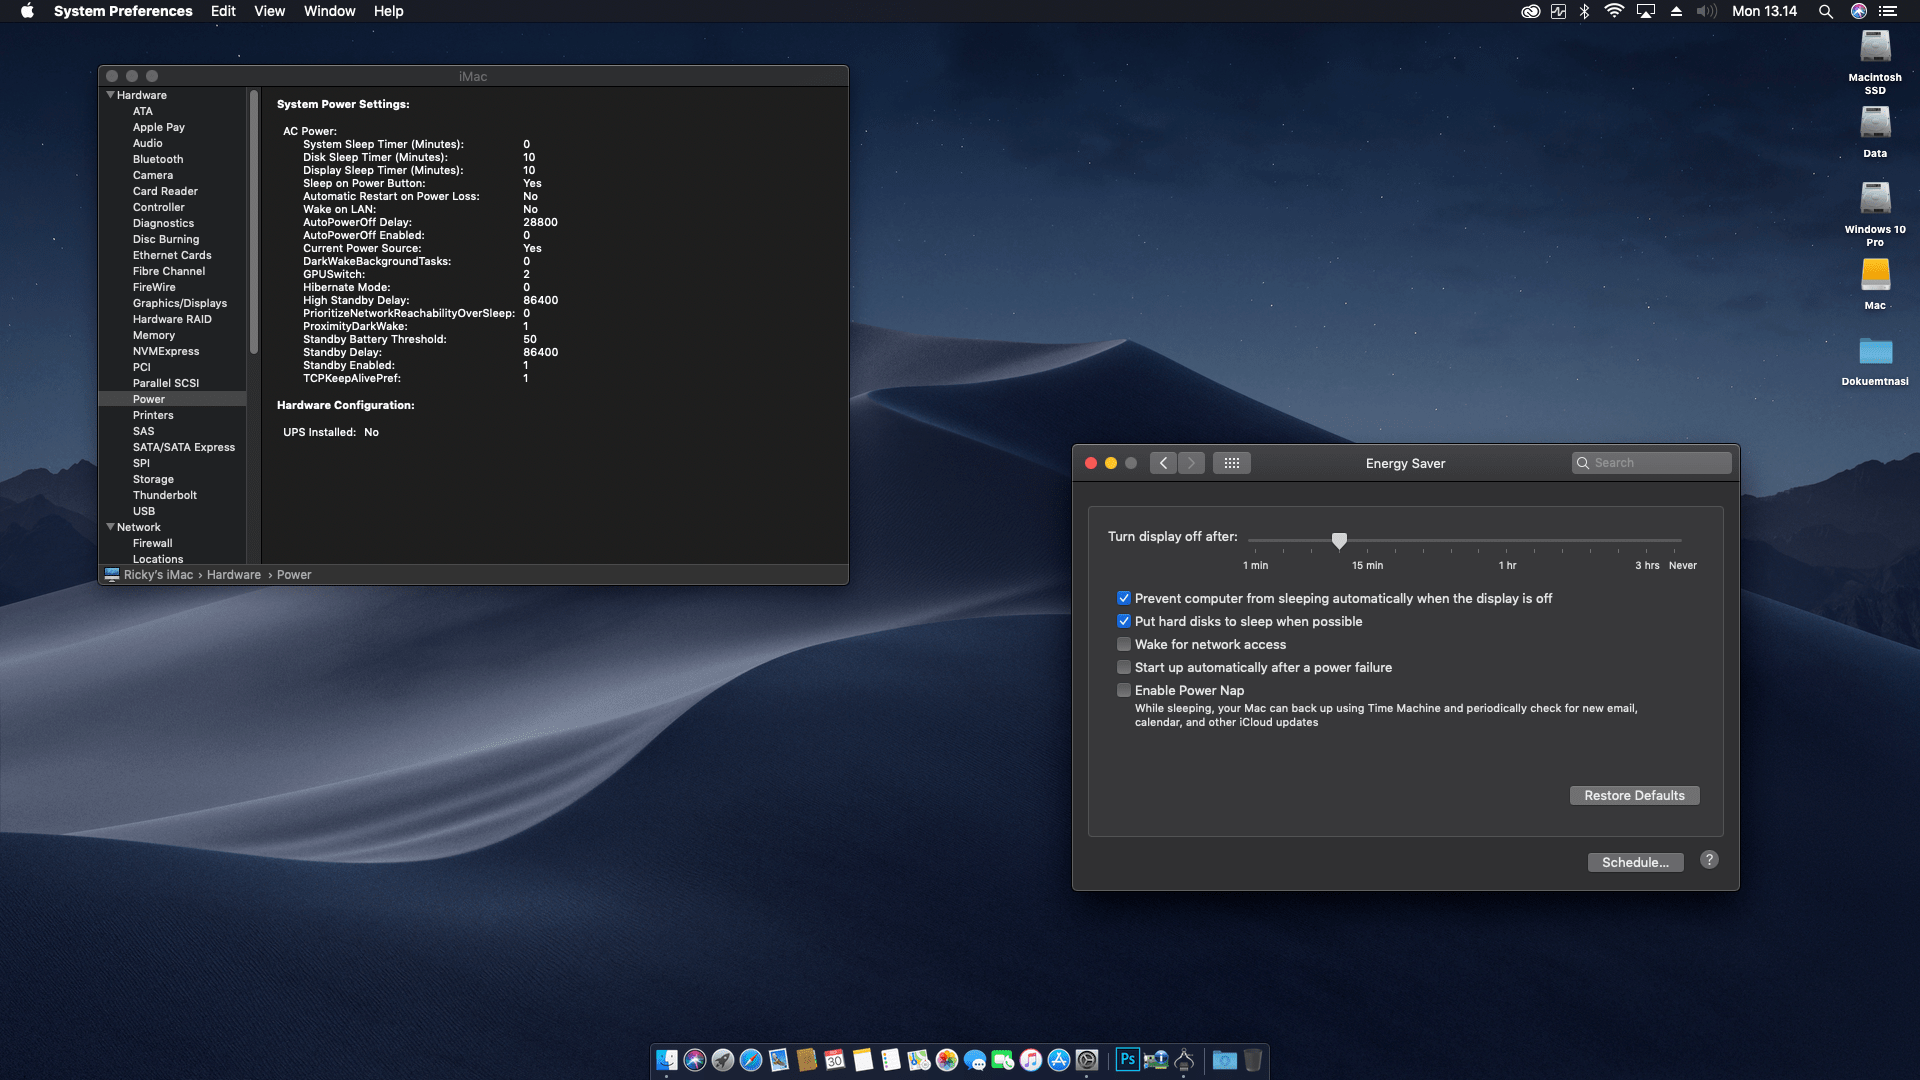Enable Power Nap

pos(1124,690)
